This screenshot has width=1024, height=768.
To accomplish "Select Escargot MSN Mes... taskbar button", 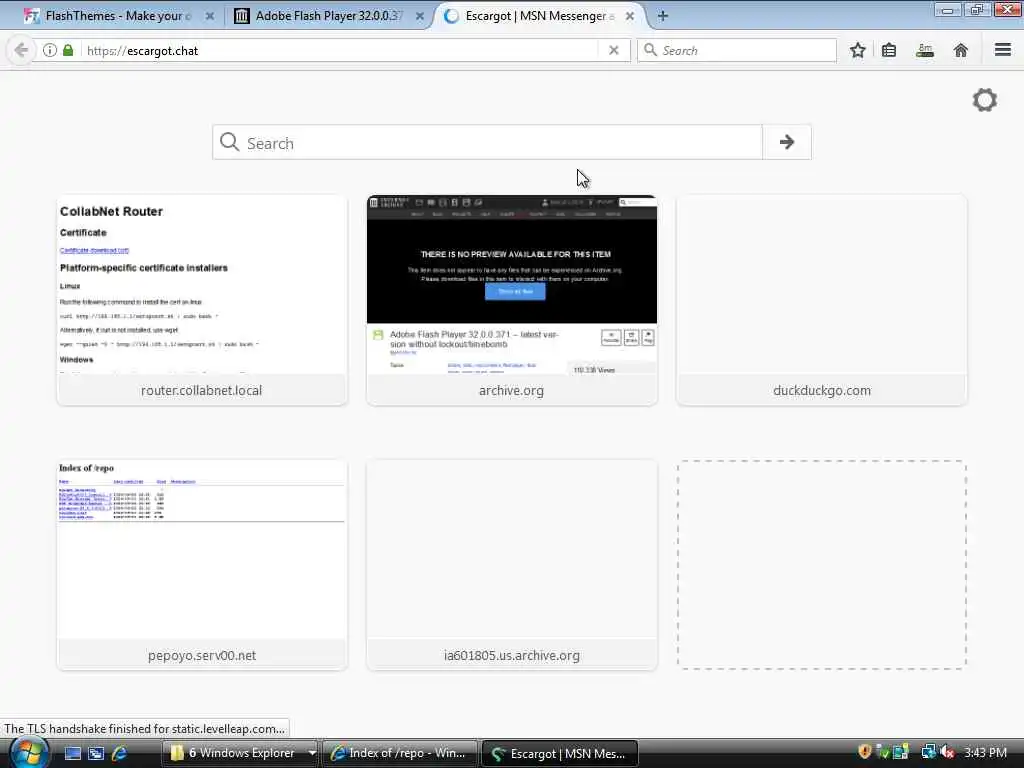I will (559, 753).
